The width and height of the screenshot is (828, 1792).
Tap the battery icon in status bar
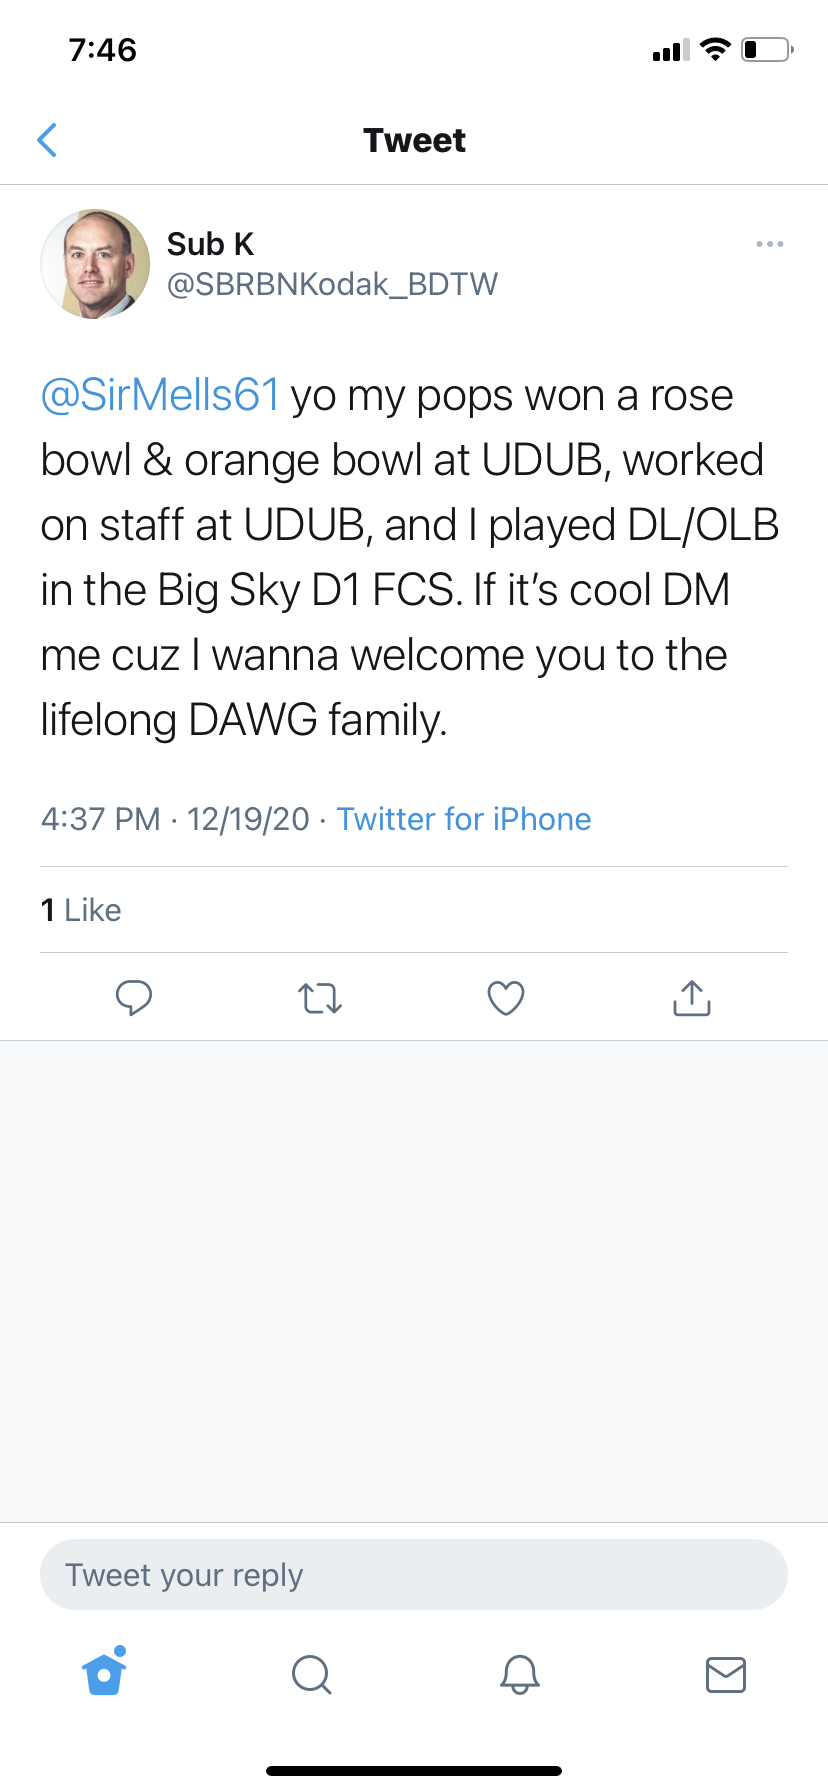point(766,49)
